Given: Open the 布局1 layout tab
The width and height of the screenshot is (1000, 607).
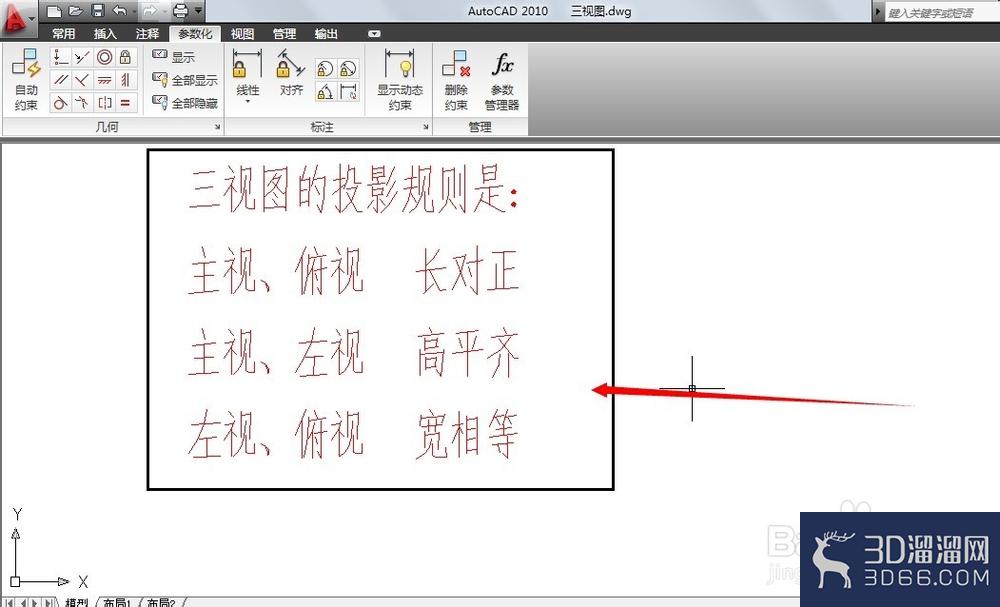Looking at the screenshot, I should (117, 602).
